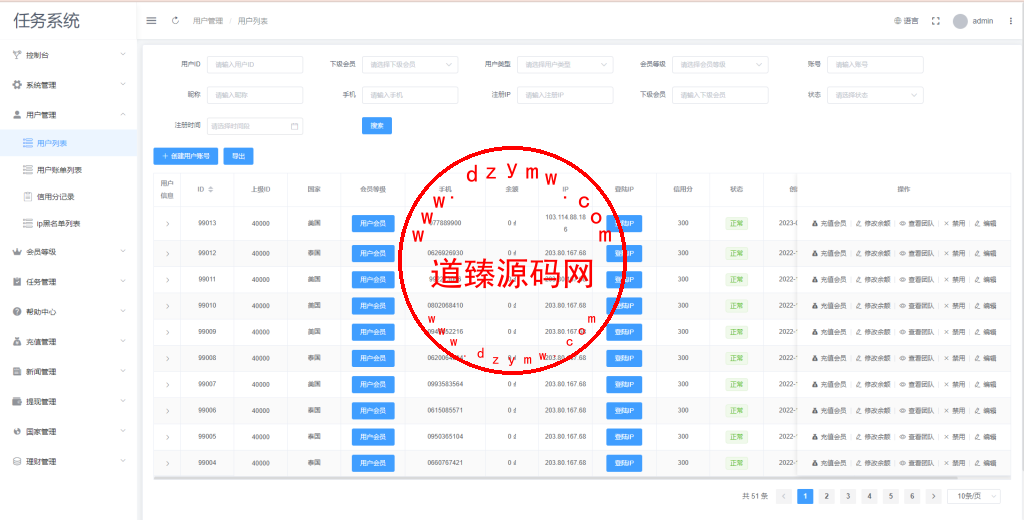1024x520 pixels.
Task: Click 登陆IP button for user 99005
Action: (624, 437)
